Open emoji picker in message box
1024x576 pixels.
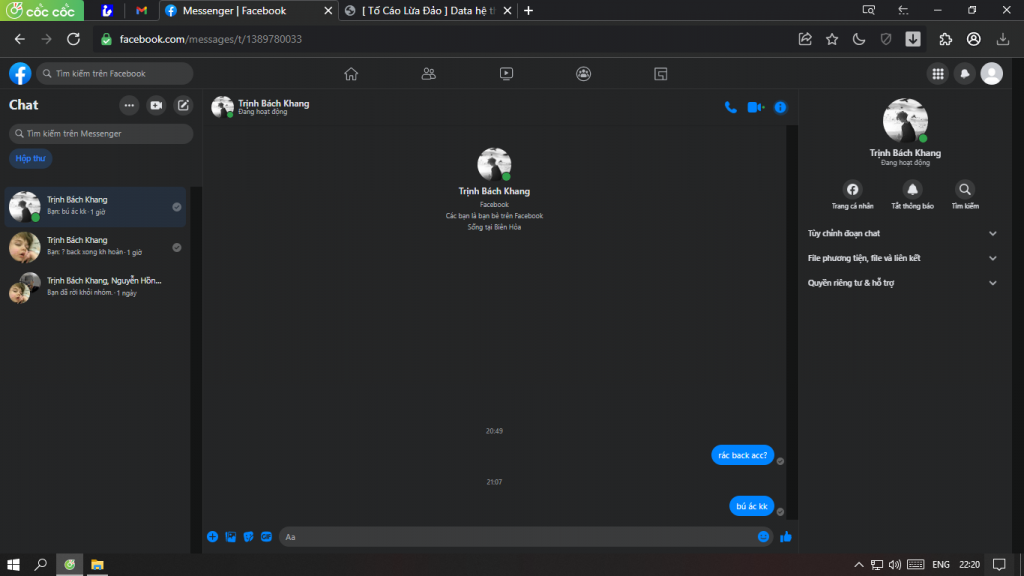click(764, 537)
